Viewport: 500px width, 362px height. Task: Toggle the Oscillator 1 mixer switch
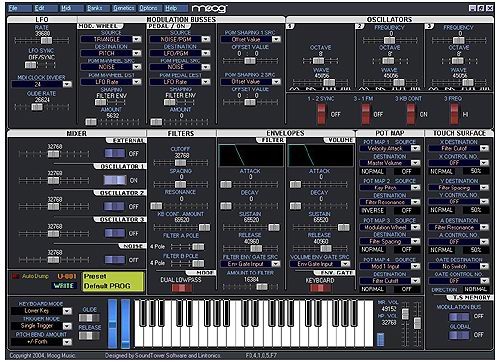click(x=115, y=180)
